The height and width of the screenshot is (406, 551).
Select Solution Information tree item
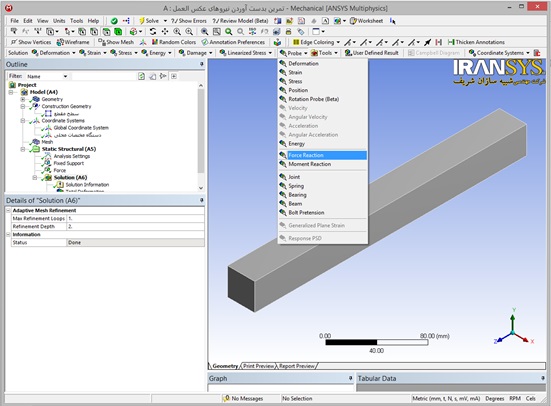click(87, 185)
